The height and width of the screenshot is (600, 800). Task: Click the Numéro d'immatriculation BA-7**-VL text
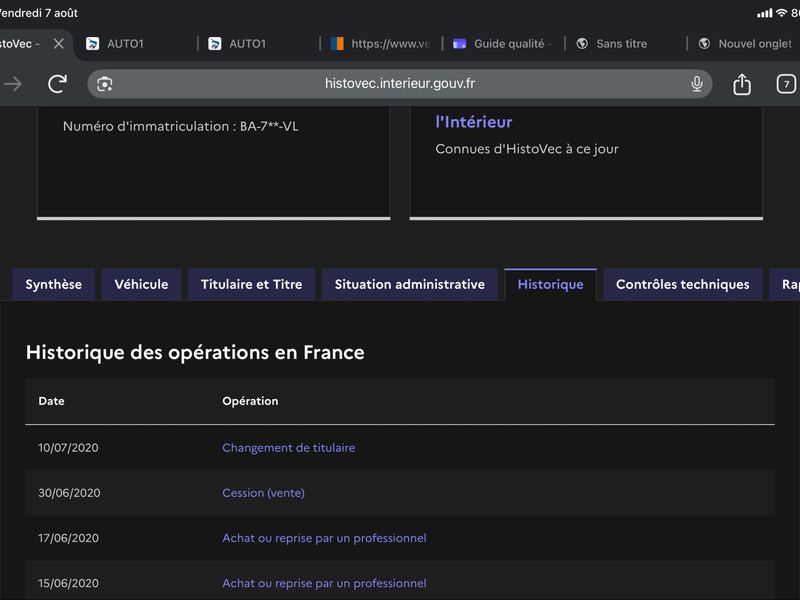[x=181, y=126]
